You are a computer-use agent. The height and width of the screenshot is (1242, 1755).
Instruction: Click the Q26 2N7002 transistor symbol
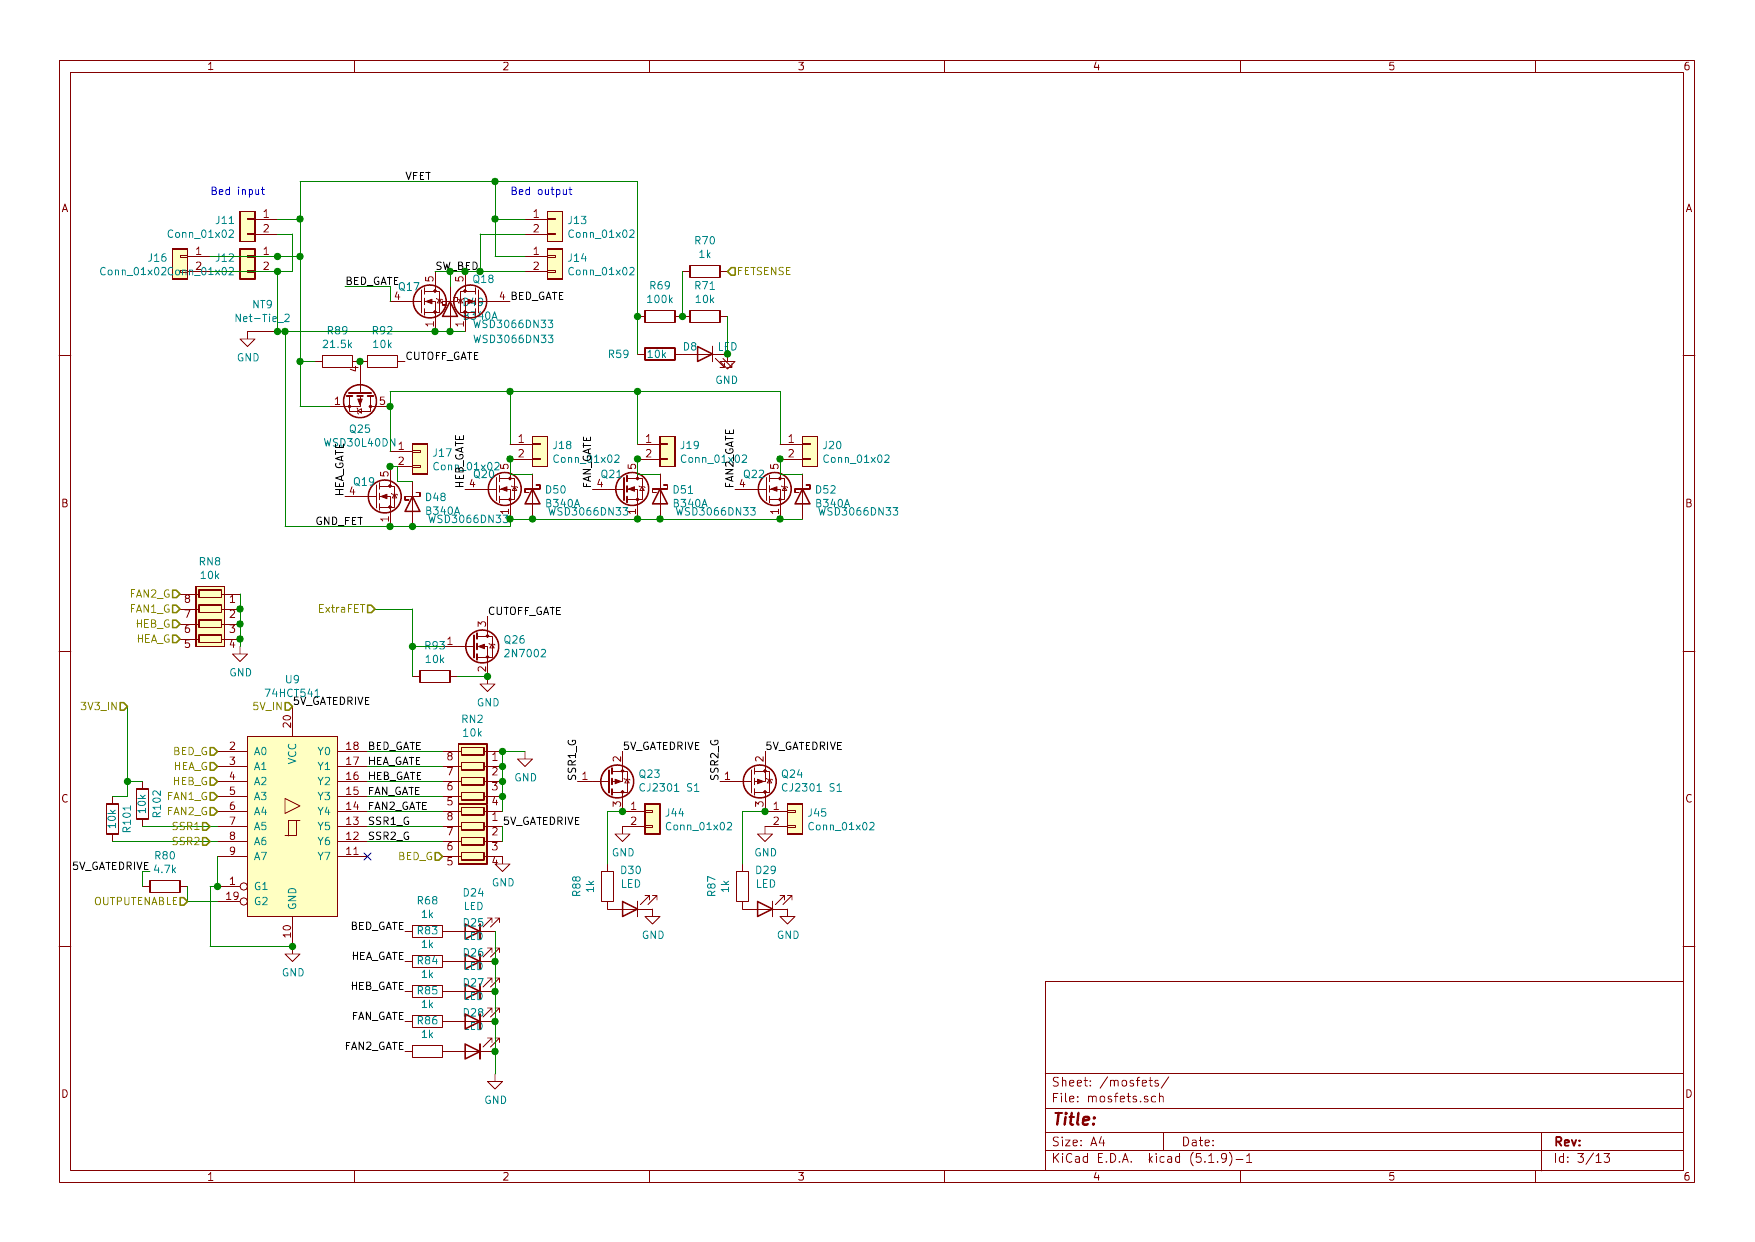482,646
